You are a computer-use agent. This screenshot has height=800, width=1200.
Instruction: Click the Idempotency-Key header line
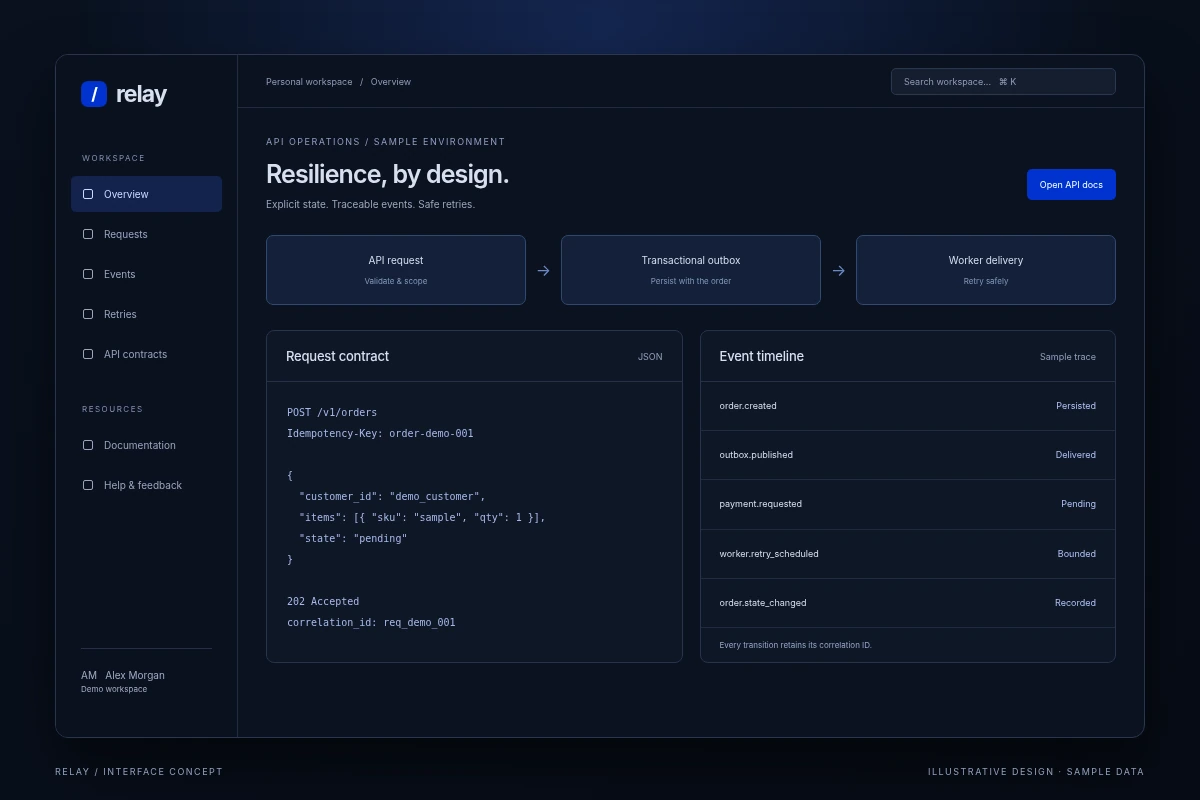click(380, 434)
